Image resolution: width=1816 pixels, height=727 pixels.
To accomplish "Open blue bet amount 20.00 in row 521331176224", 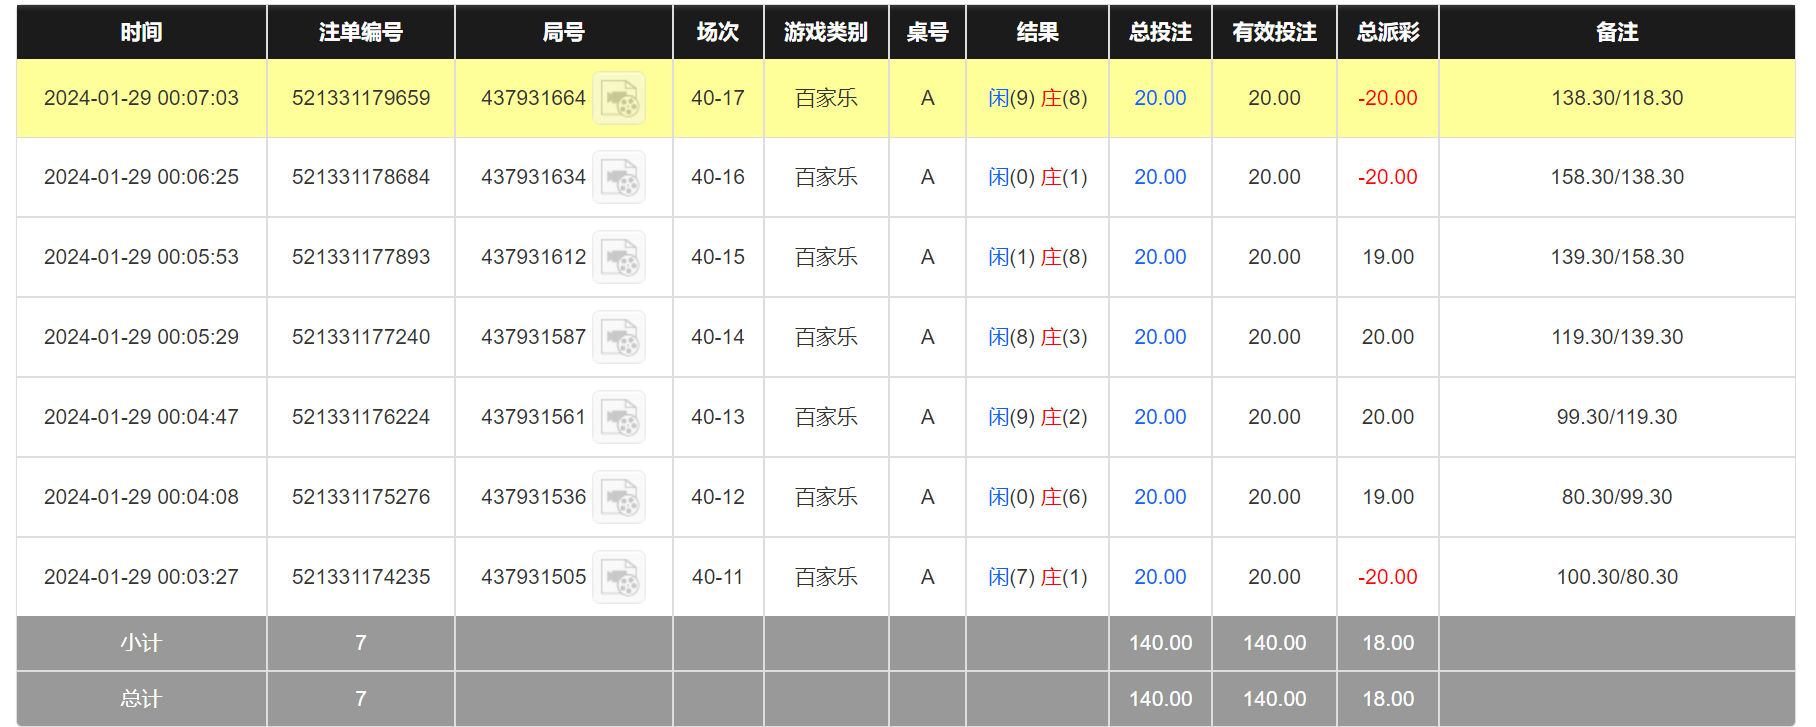I will click(1160, 417).
